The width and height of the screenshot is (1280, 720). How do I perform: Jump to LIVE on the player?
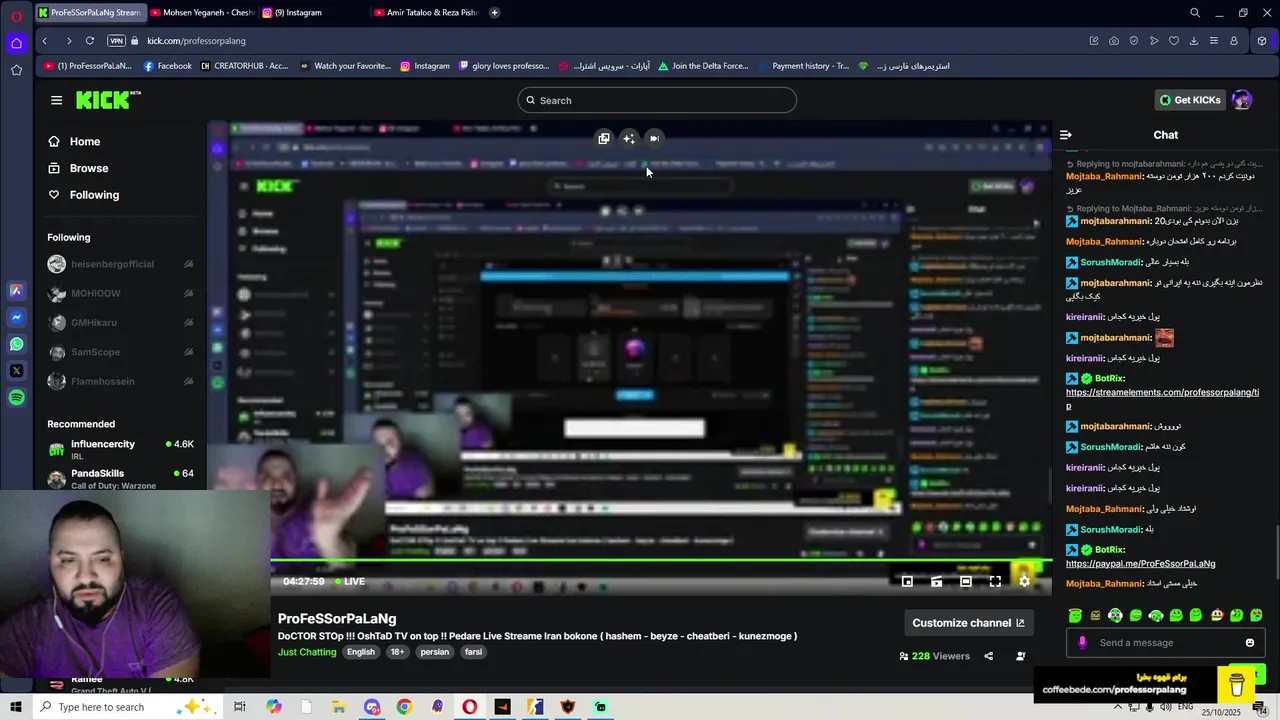pyautogui.click(x=350, y=581)
